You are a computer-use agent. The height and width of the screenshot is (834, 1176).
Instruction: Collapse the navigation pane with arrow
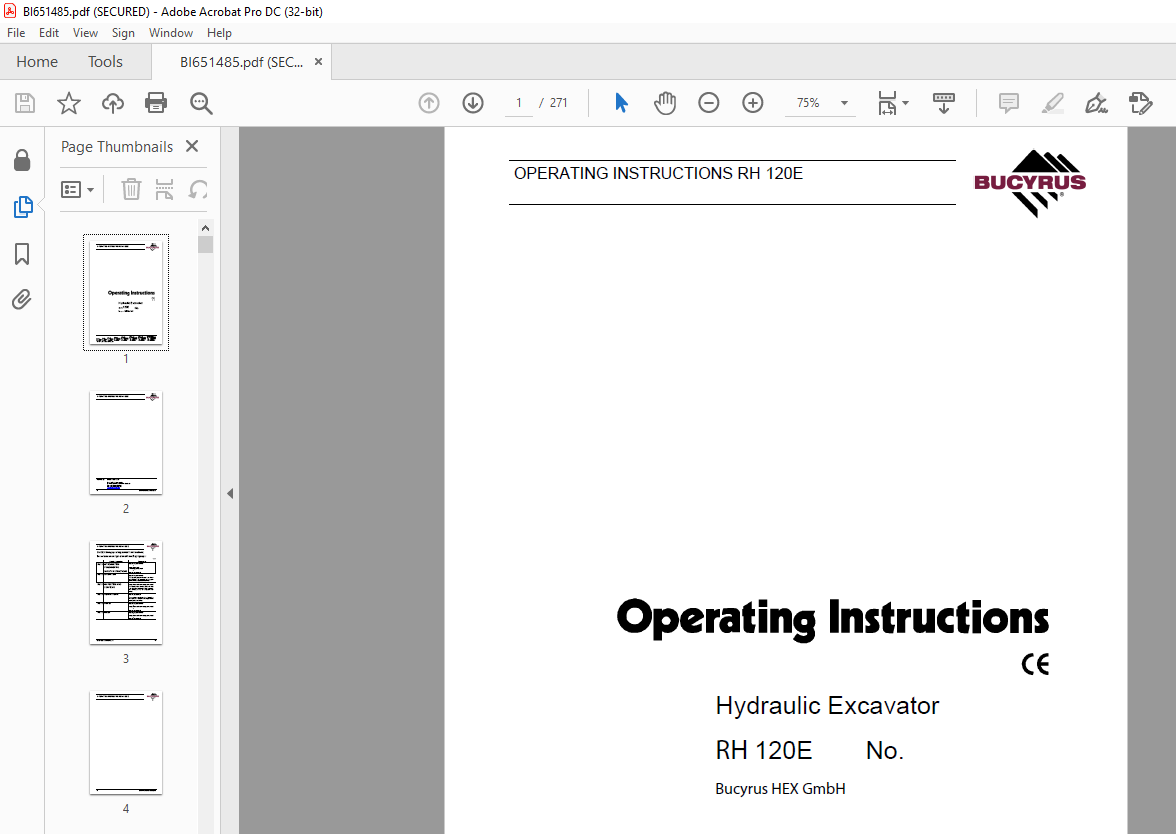point(230,494)
